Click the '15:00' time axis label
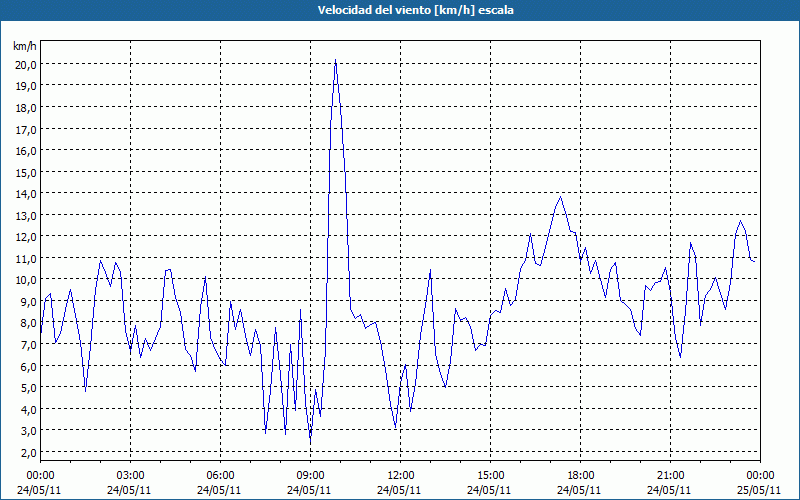The image size is (800, 500). coord(490,476)
